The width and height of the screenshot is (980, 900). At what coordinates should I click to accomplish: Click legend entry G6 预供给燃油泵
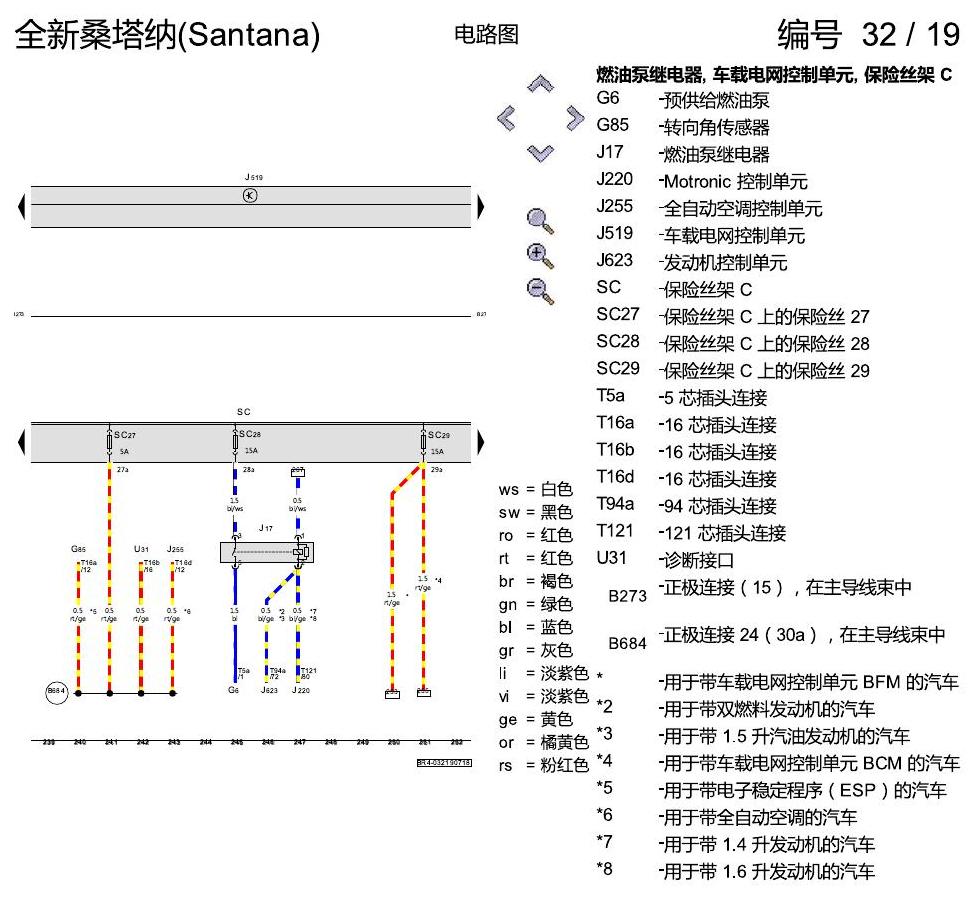click(x=683, y=99)
